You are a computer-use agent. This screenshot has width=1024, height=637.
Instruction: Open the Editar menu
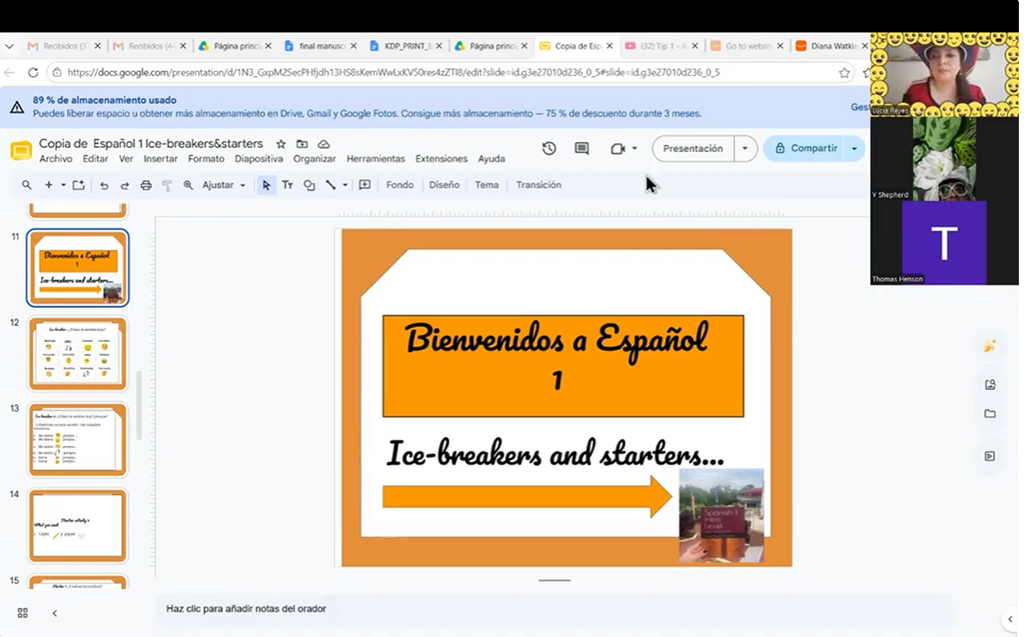pyautogui.click(x=95, y=159)
